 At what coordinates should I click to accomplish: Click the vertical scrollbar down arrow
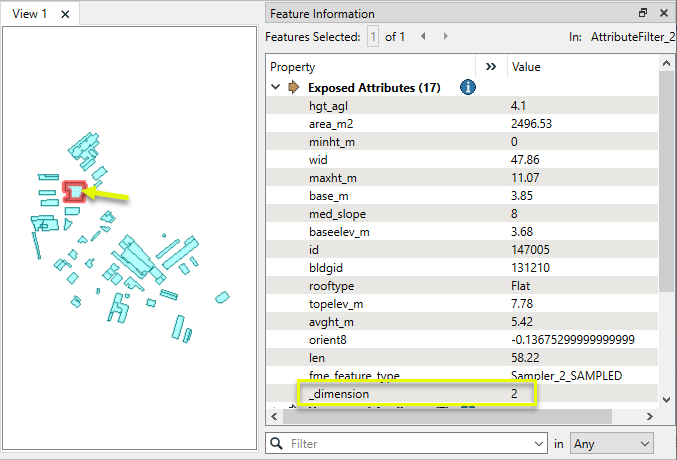[666, 397]
